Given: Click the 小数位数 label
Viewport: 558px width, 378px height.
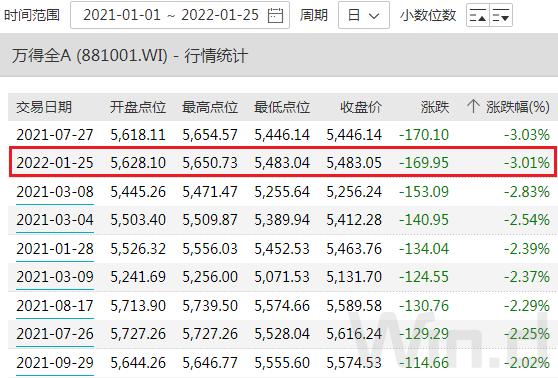Looking at the screenshot, I should coord(428,15).
